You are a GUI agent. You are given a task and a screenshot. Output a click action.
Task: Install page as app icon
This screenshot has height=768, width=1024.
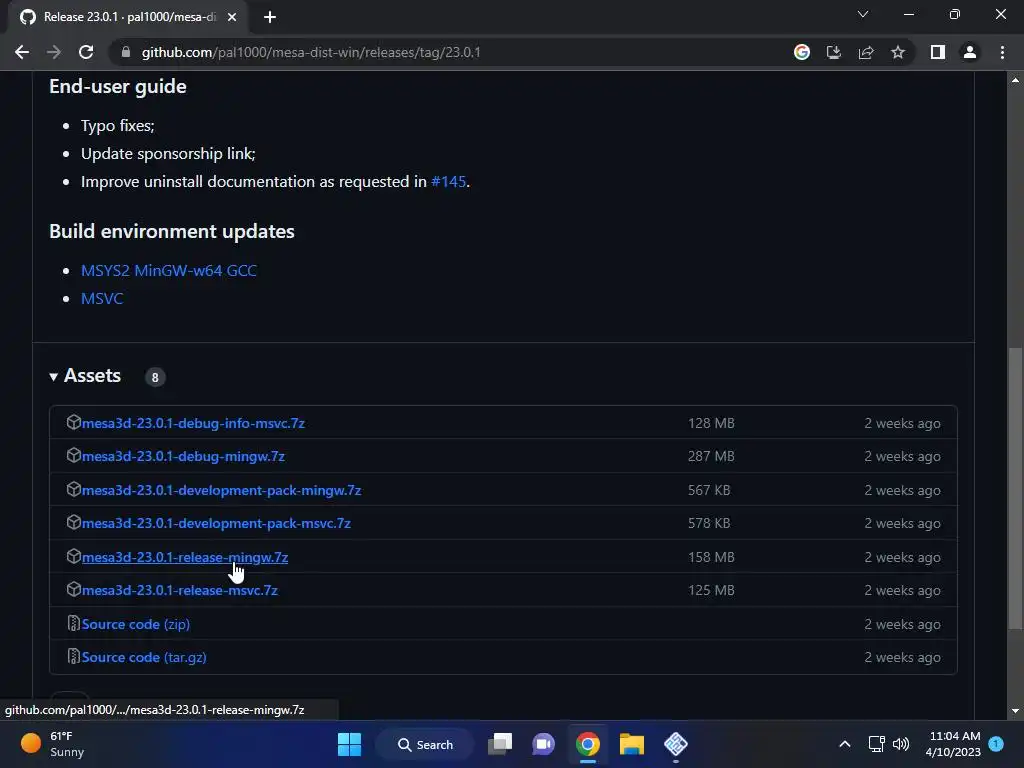[833, 52]
